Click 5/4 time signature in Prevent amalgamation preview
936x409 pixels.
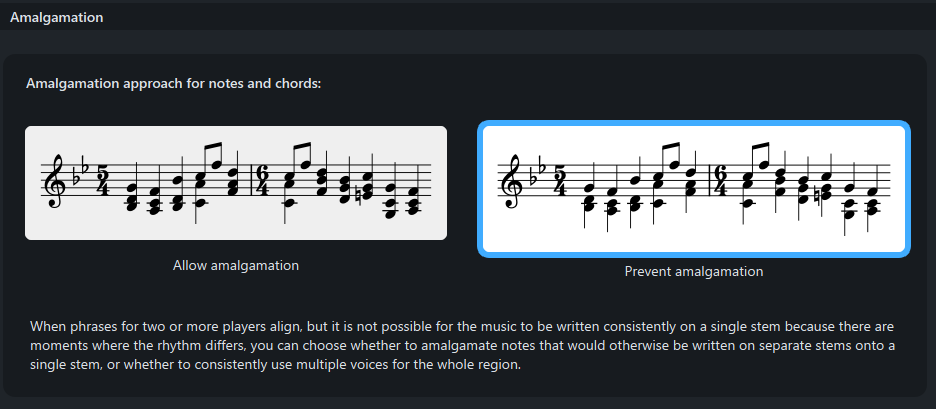point(561,180)
